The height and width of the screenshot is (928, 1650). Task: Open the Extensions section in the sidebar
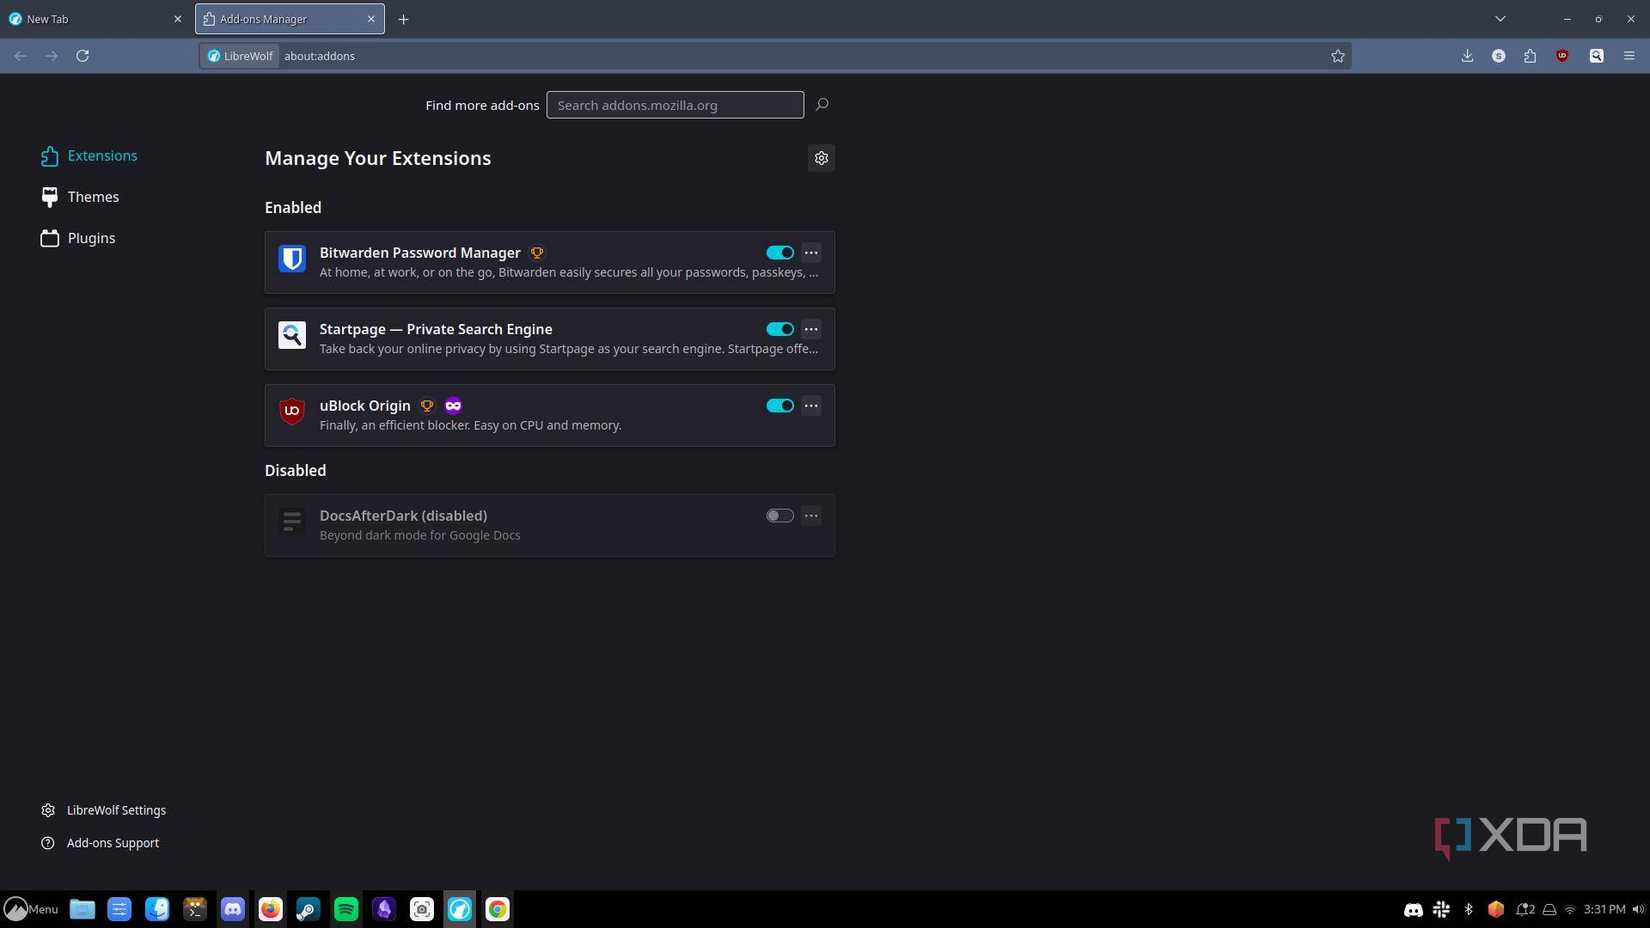click(x=89, y=156)
